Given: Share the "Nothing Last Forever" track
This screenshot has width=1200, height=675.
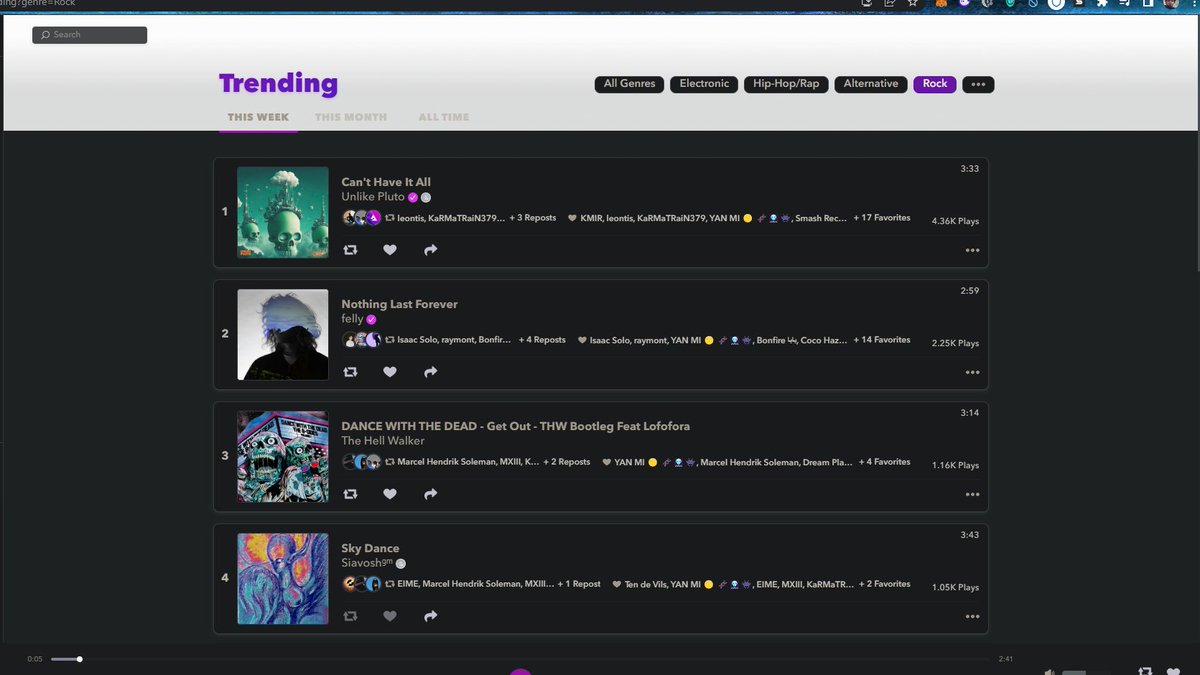Looking at the screenshot, I should (430, 371).
